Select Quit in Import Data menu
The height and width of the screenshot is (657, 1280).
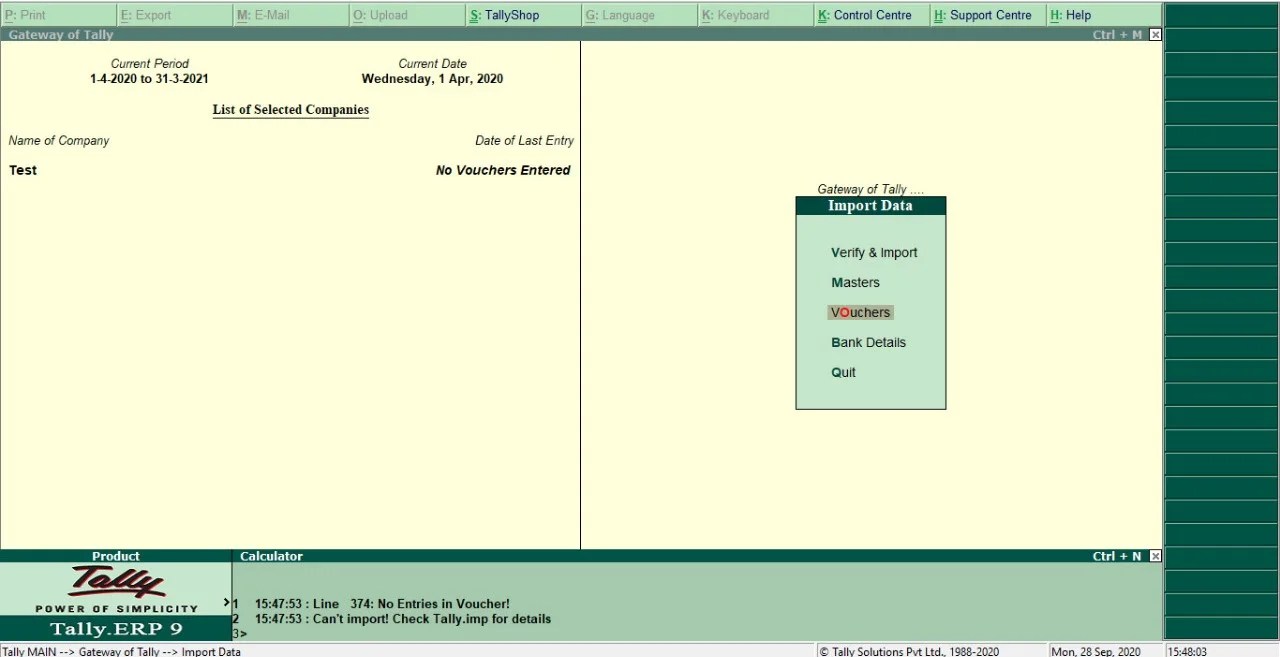pyautogui.click(x=843, y=373)
